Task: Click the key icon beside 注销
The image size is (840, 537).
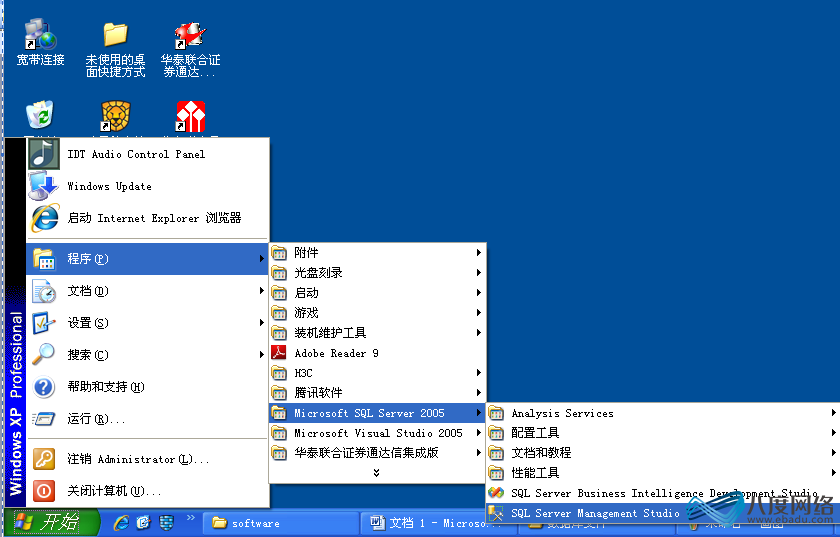Action: 44,459
